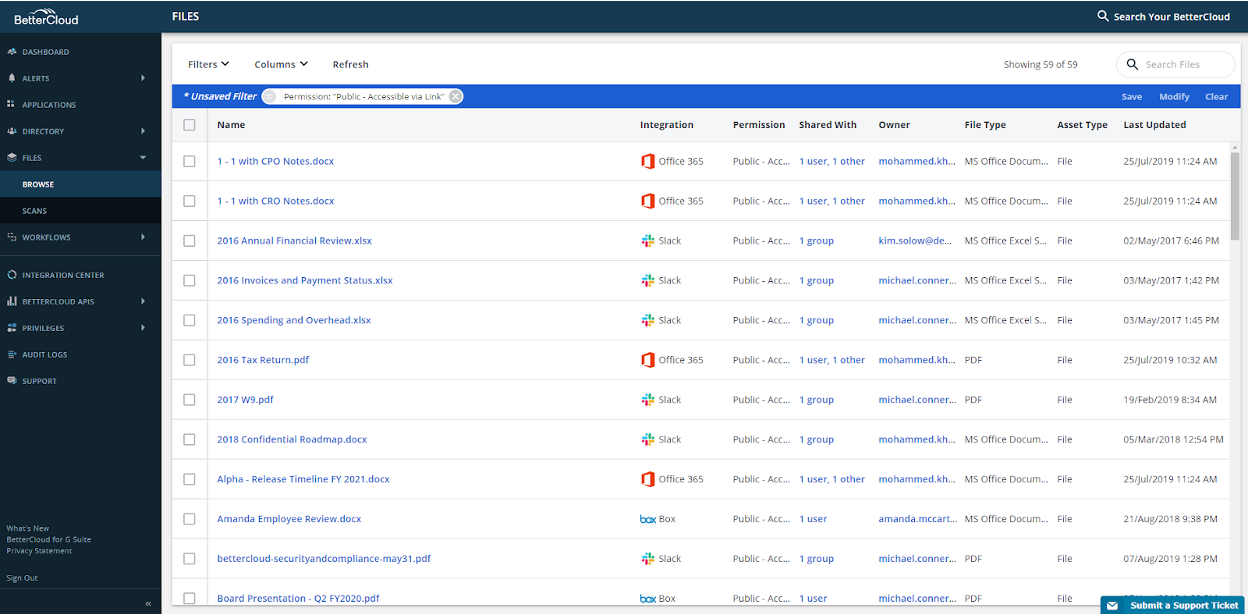1248x614 pixels.
Task: Click Box icon for Amanda Employee Review
Action: [648, 519]
